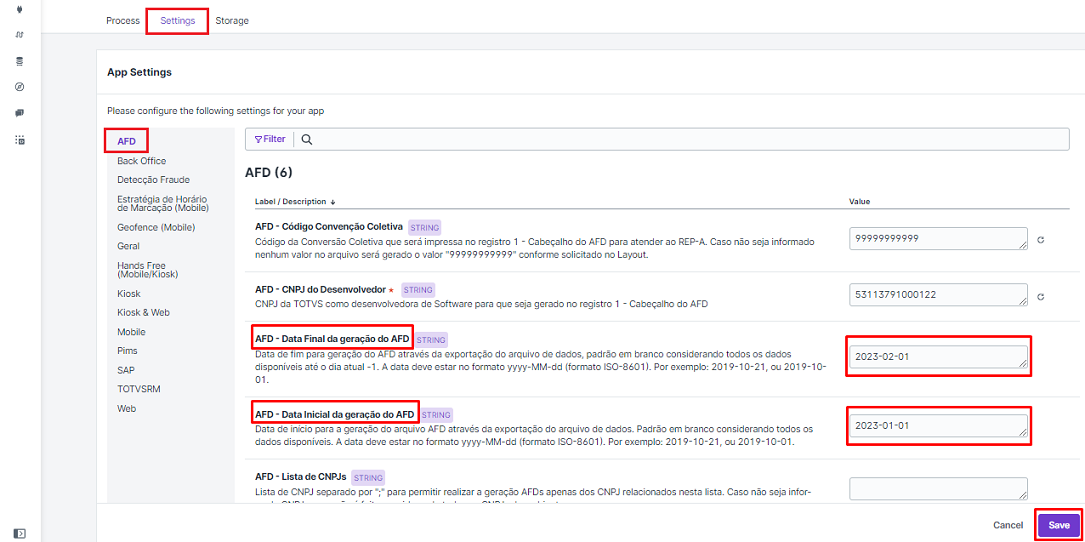Click the Value column header
Screen dimensions: 1085x542
[x=859, y=201]
